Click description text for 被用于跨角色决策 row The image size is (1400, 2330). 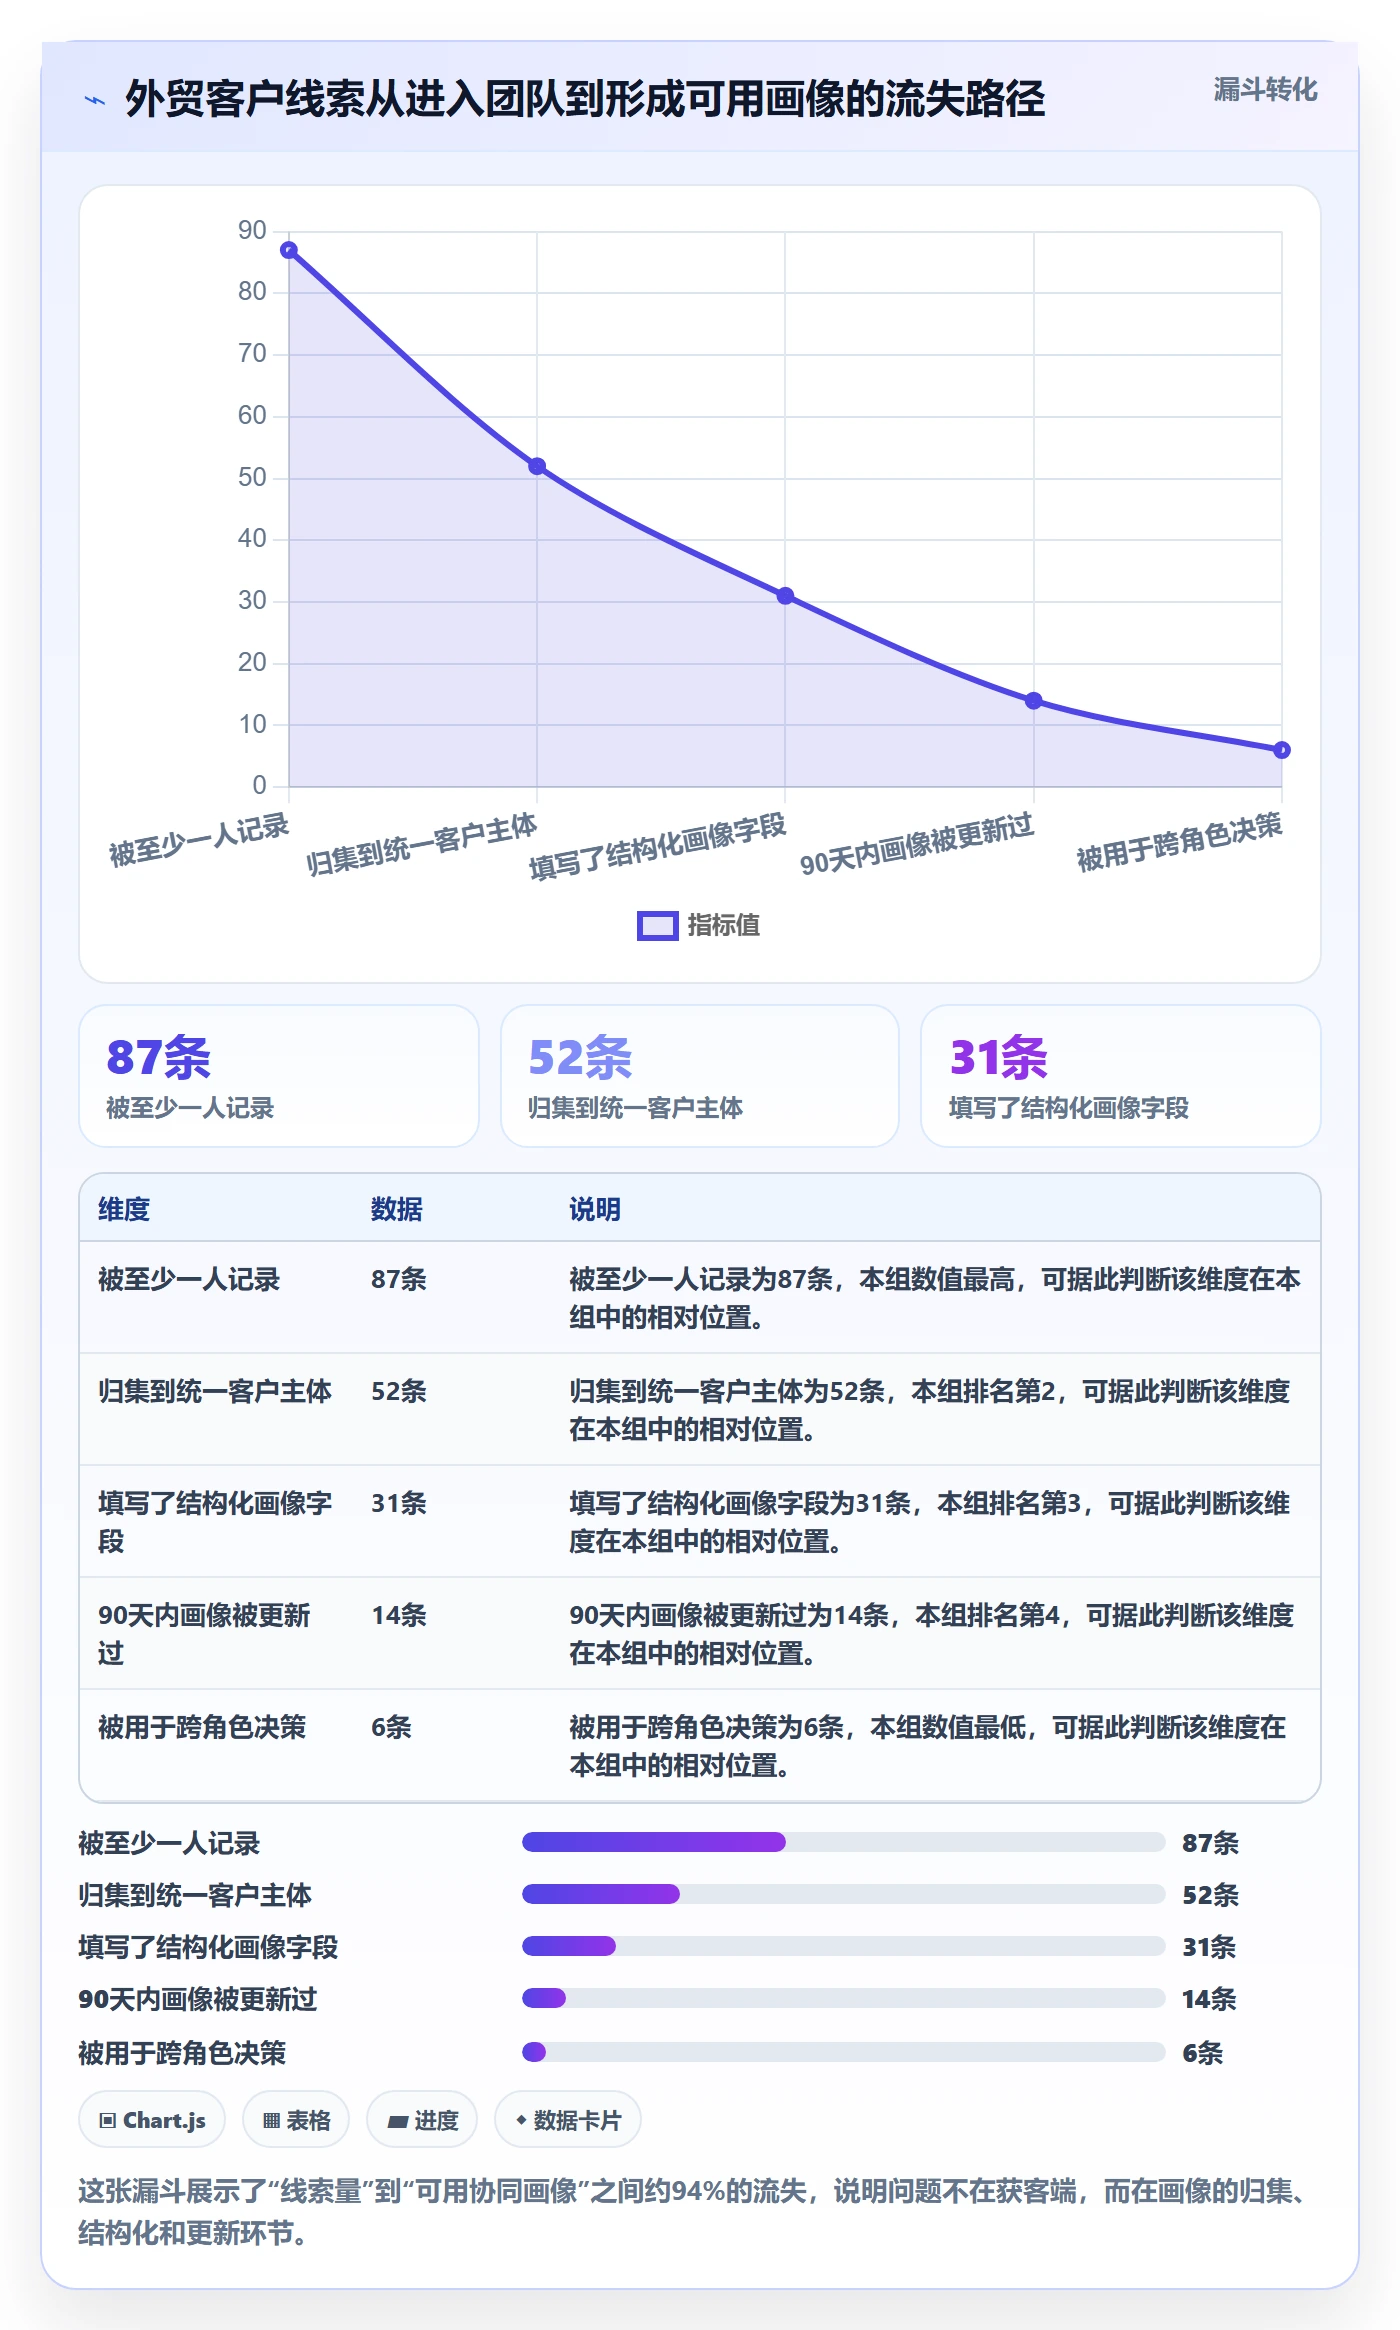(928, 1746)
